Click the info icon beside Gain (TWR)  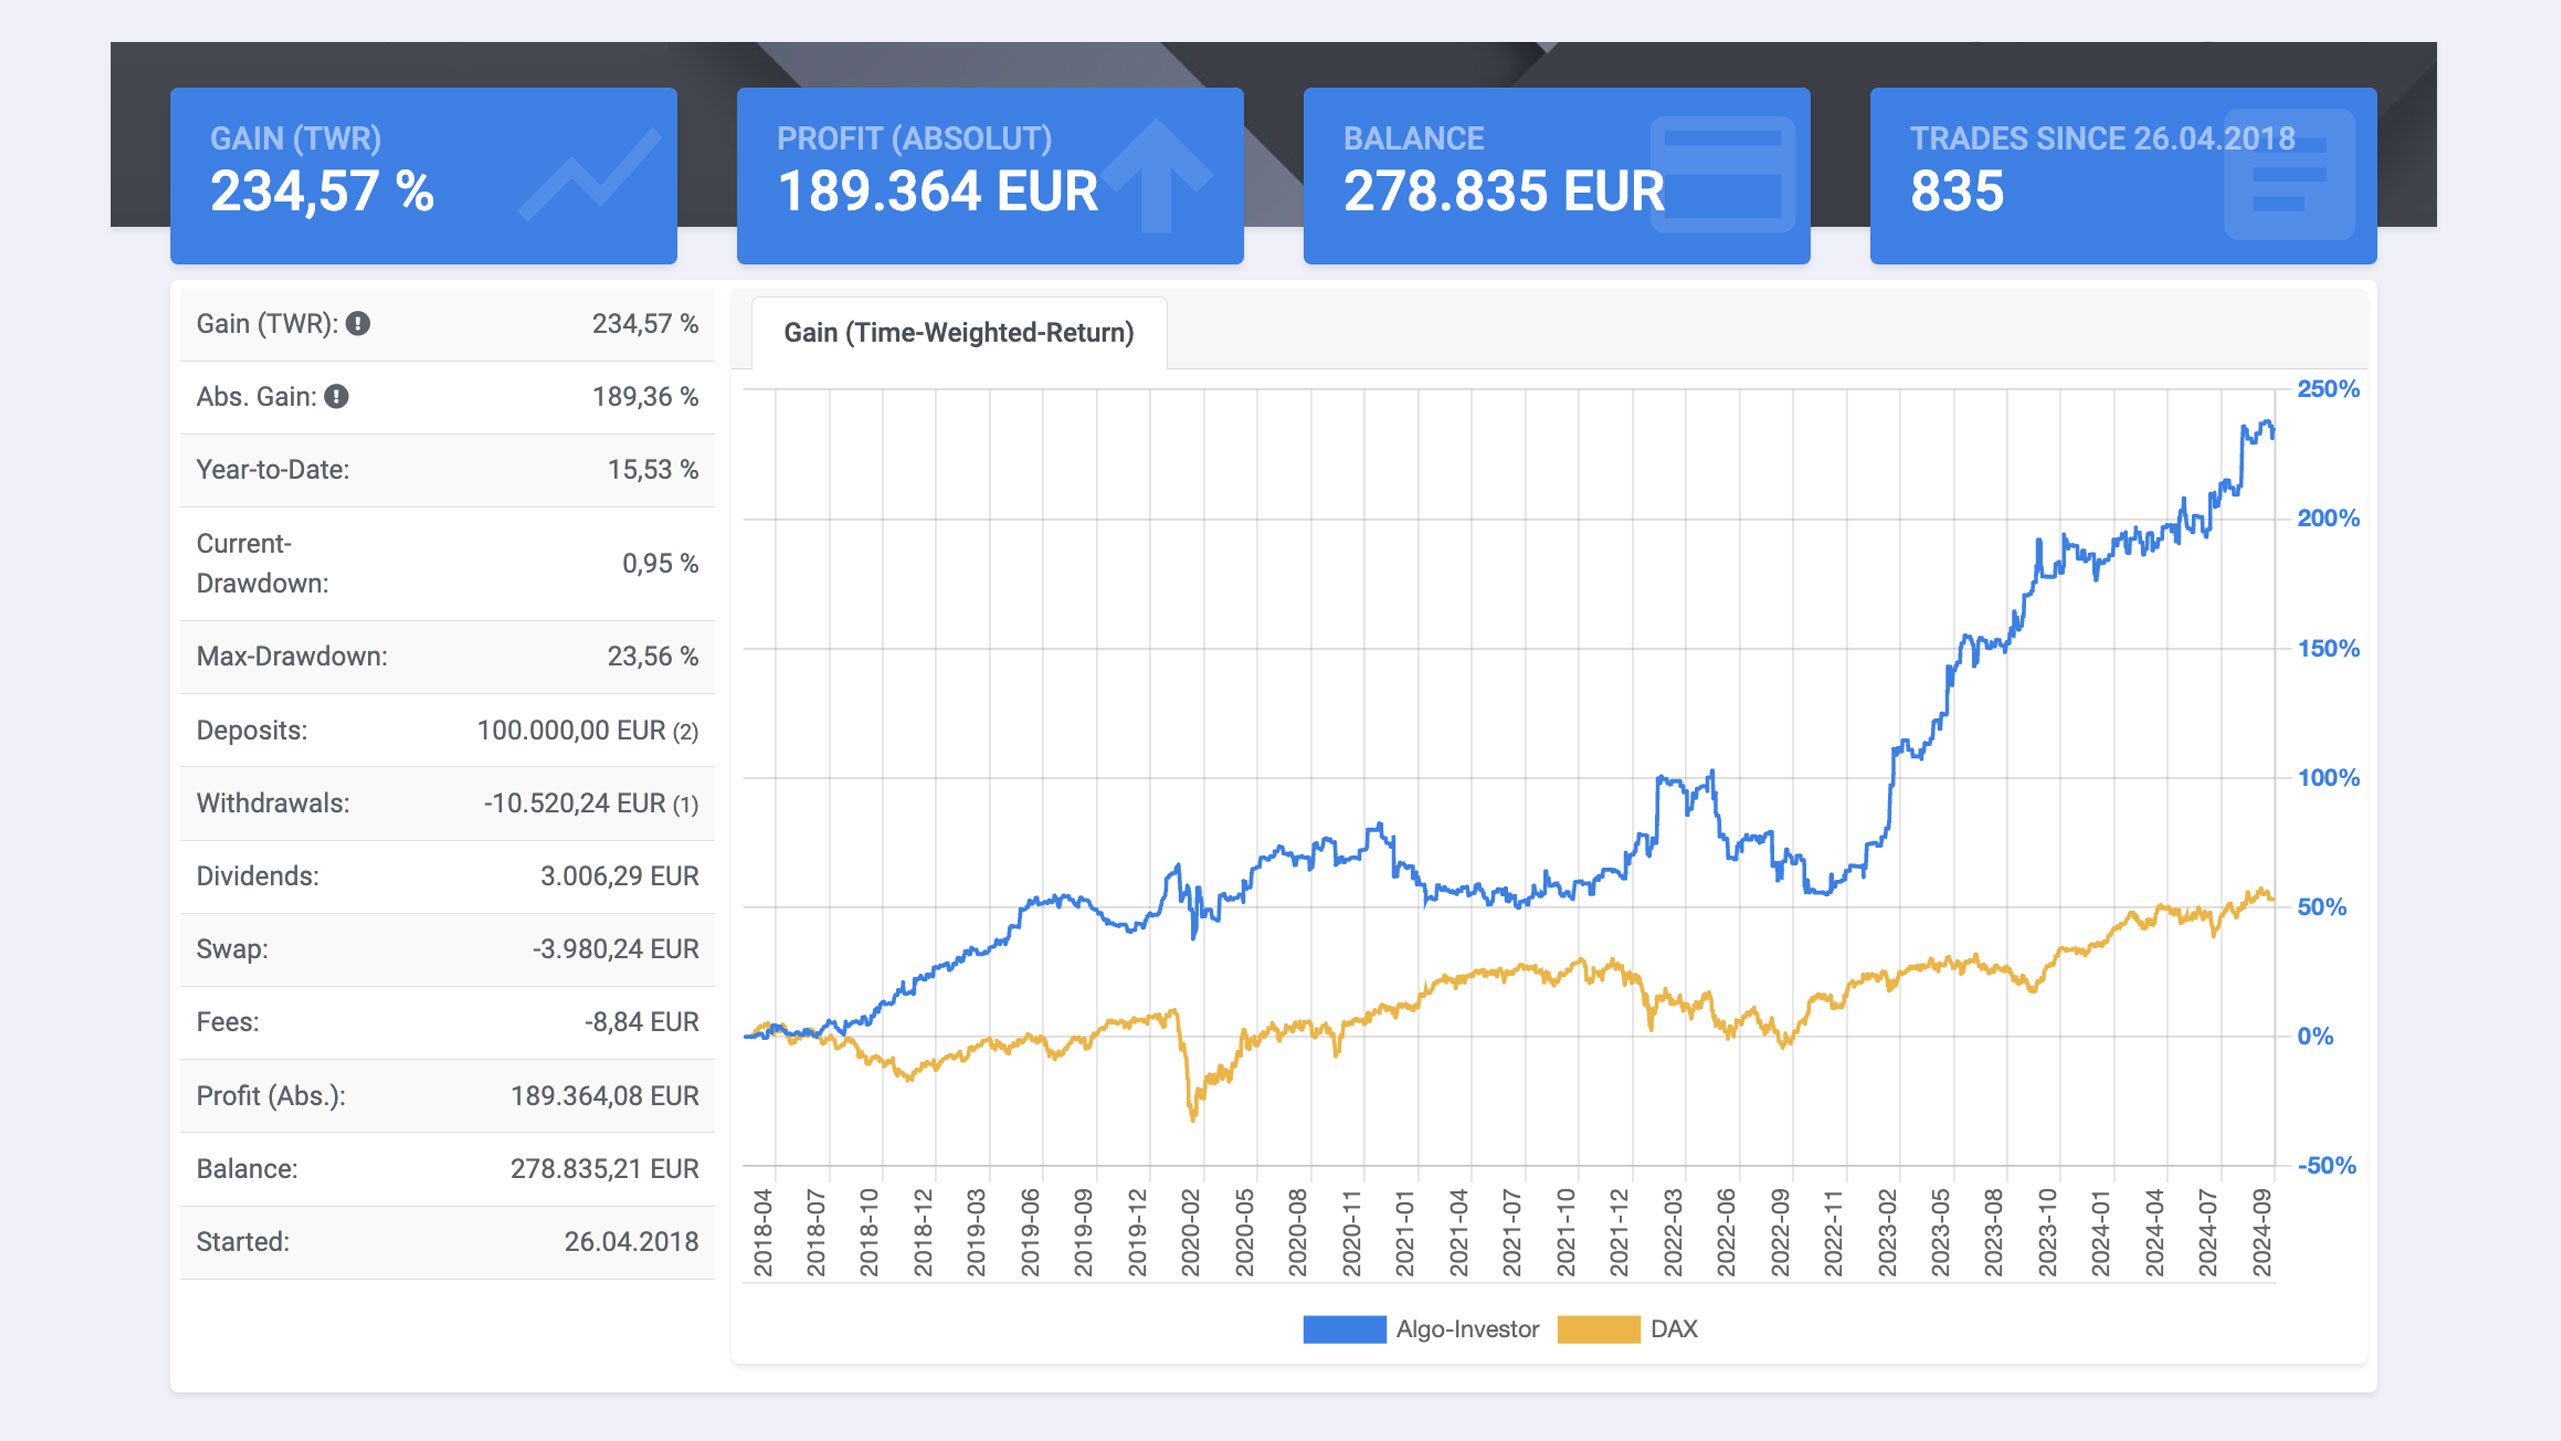(358, 324)
